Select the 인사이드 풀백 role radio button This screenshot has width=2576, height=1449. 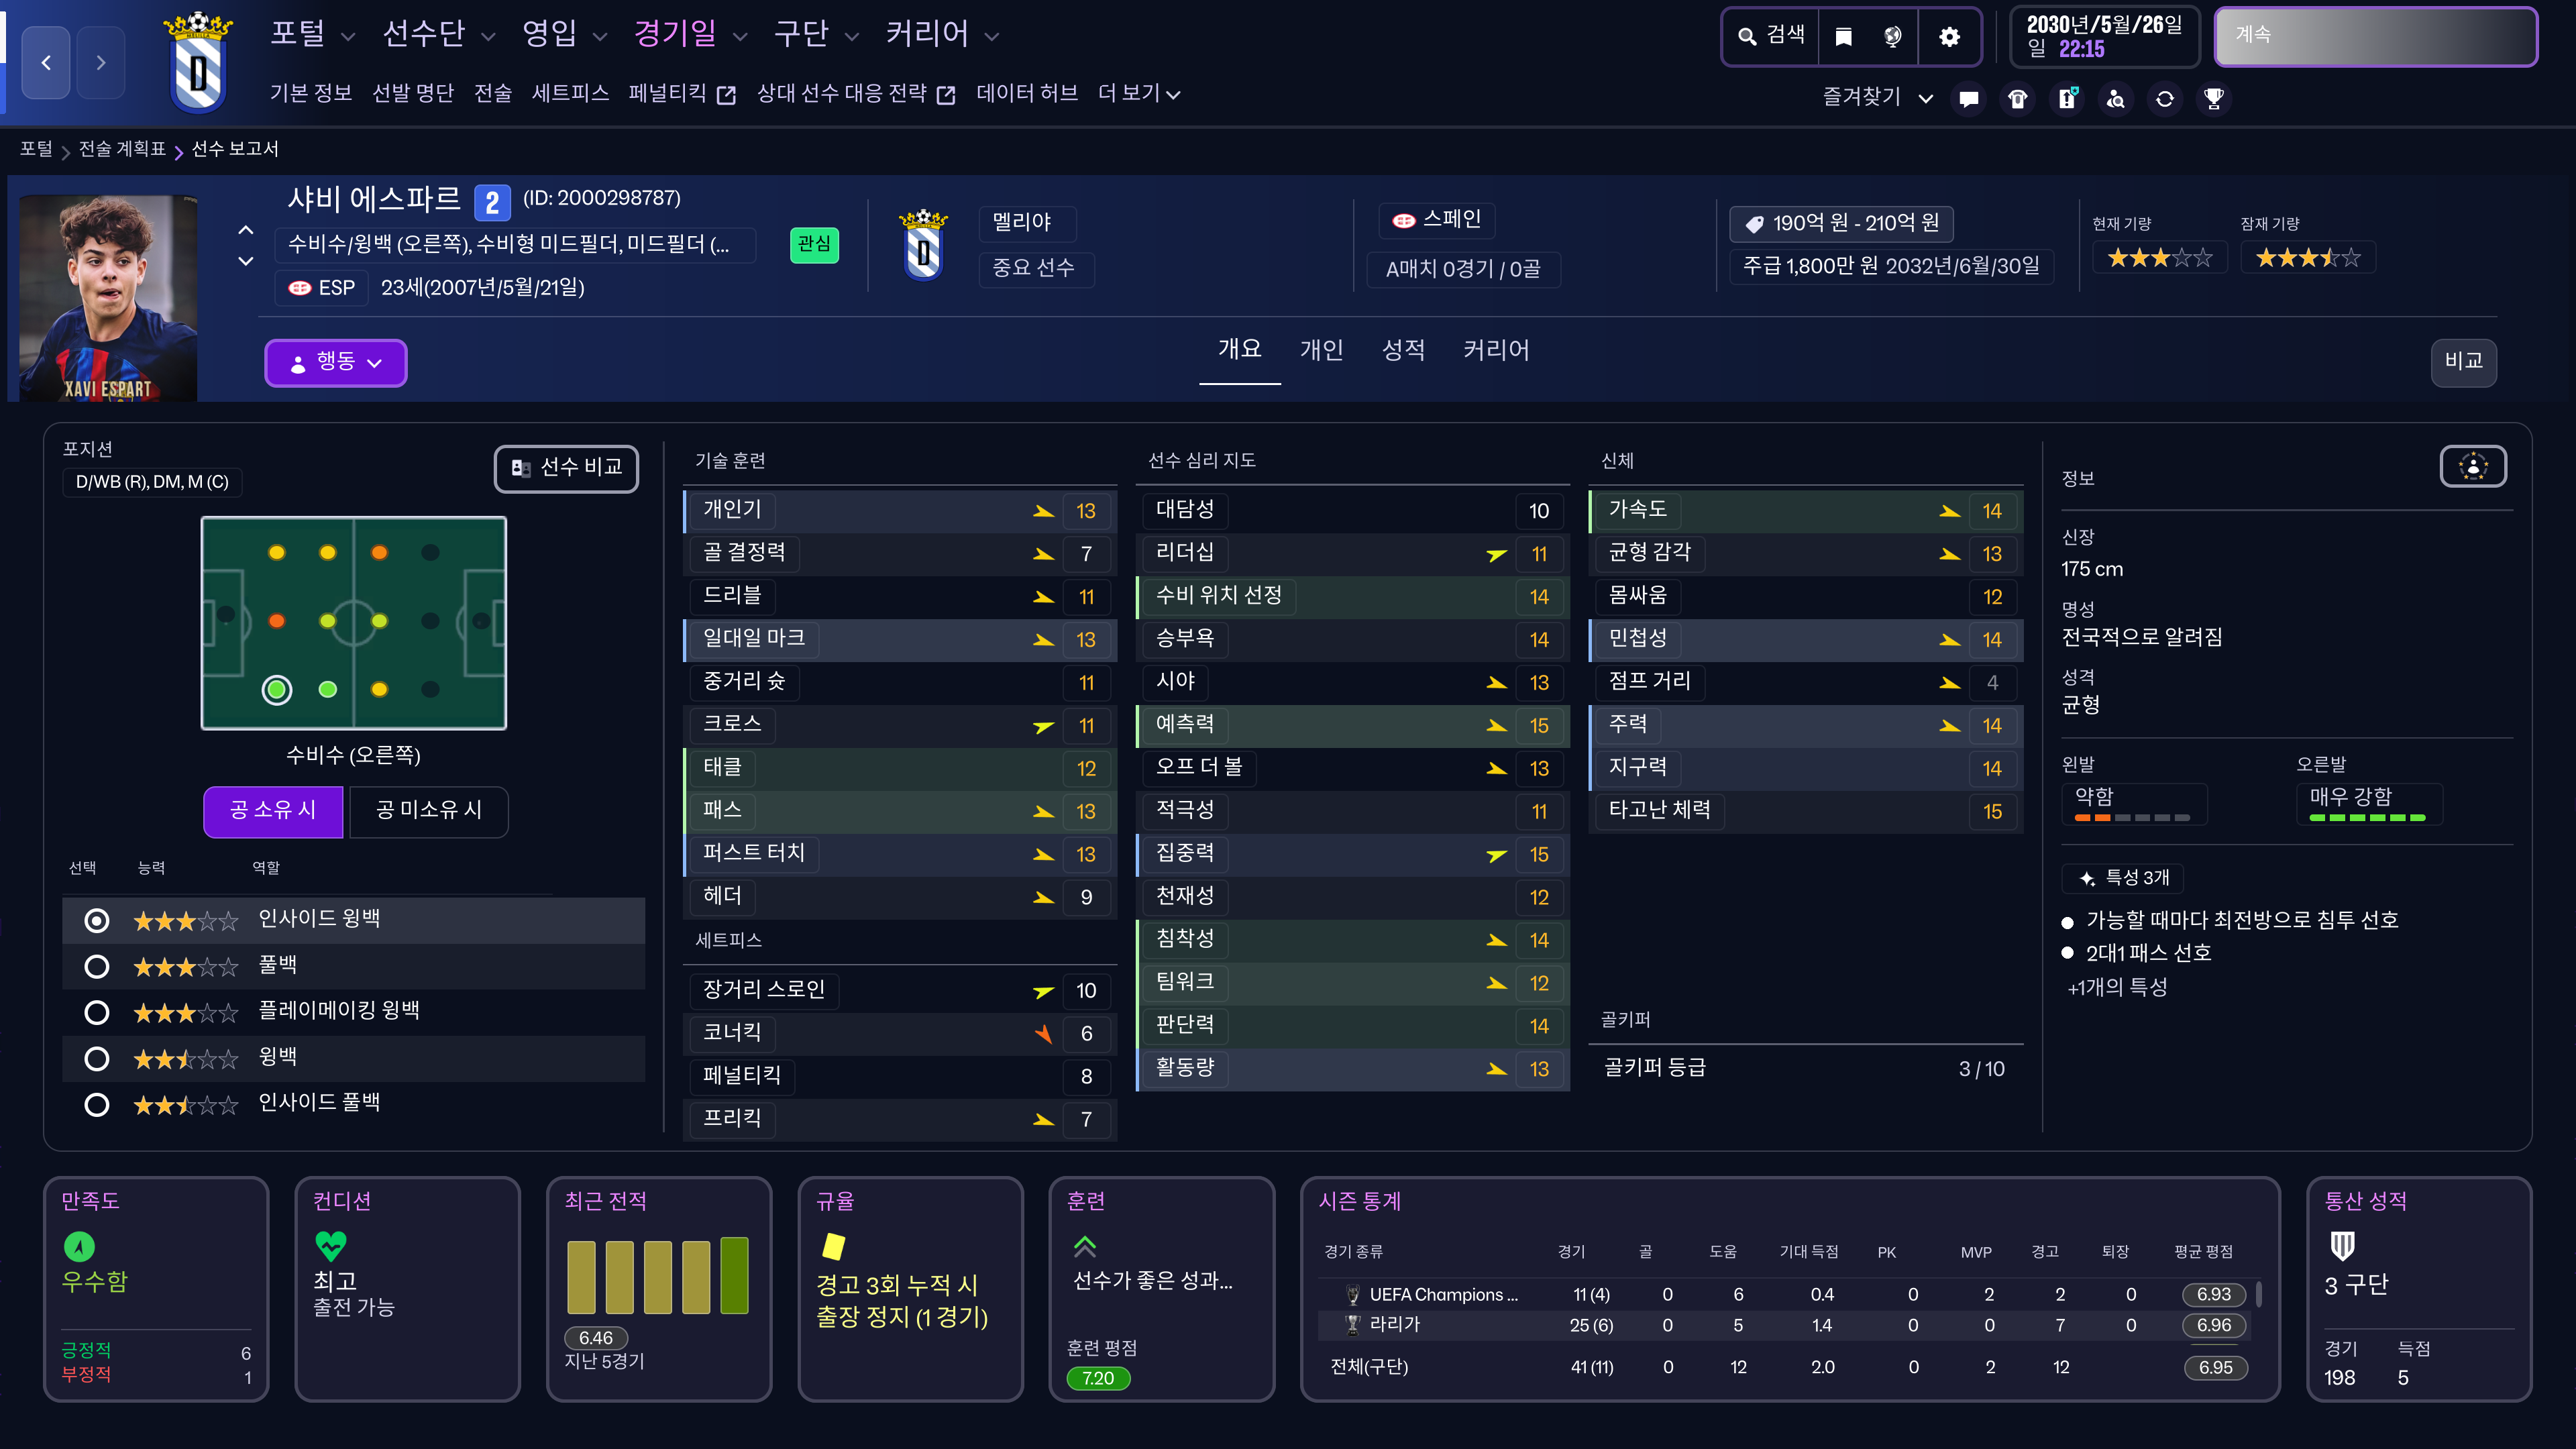coord(97,1105)
